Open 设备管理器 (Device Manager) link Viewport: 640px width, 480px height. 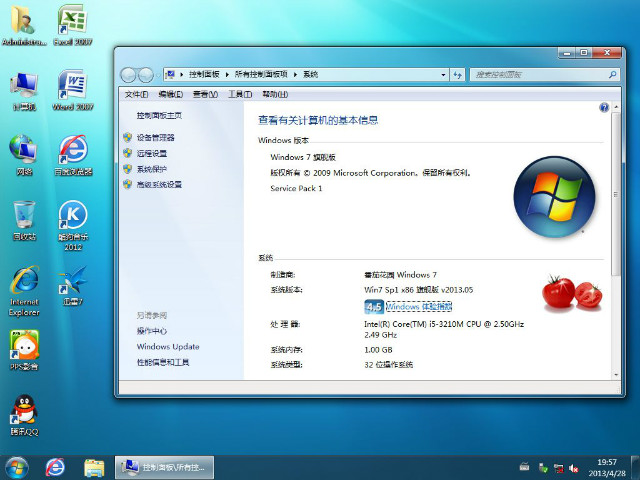tap(156, 138)
